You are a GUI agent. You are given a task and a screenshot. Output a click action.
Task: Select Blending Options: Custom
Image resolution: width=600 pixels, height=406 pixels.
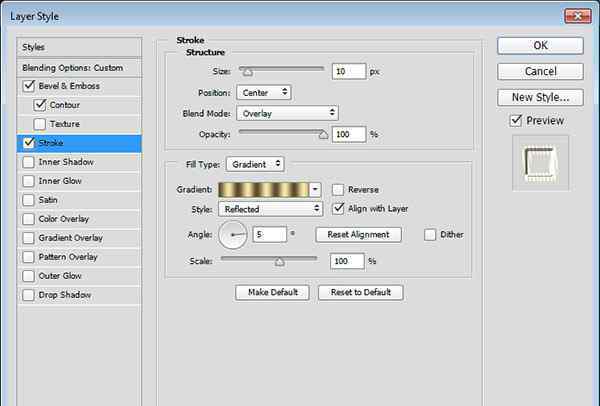click(79, 68)
